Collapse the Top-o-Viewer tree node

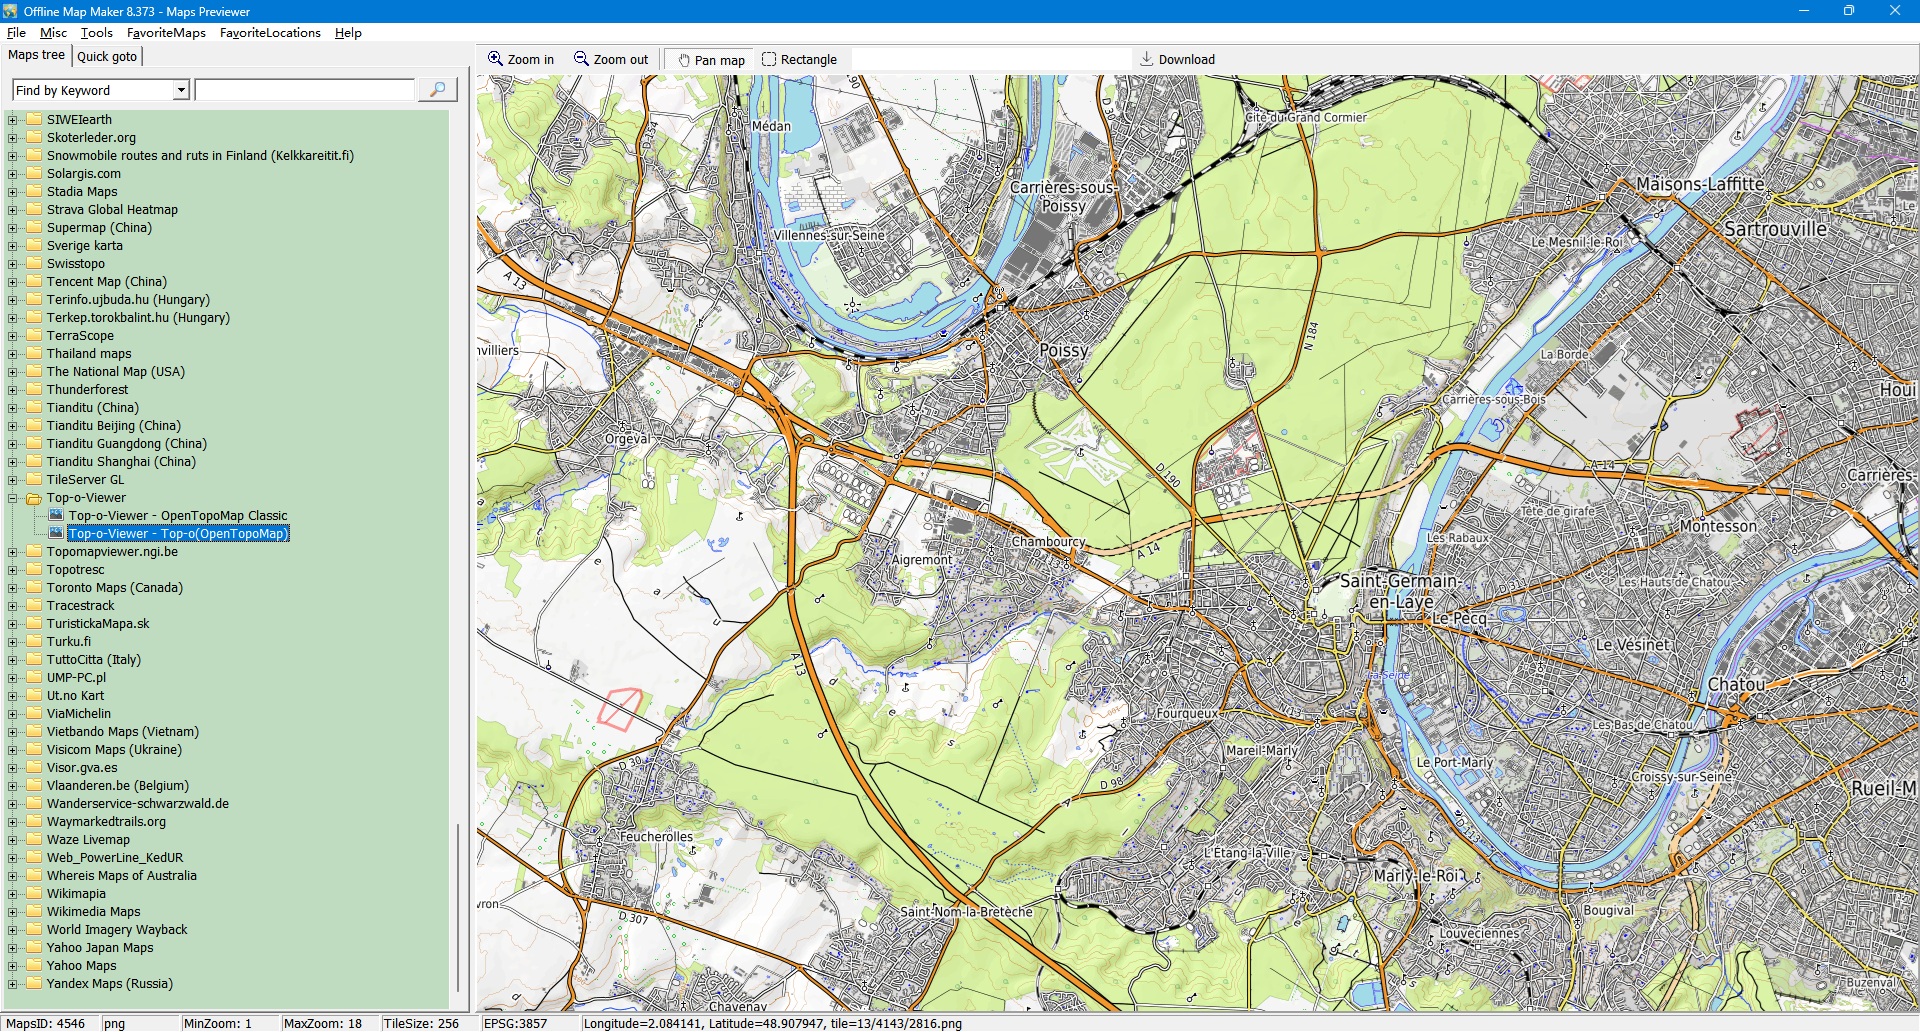[13, 498]
